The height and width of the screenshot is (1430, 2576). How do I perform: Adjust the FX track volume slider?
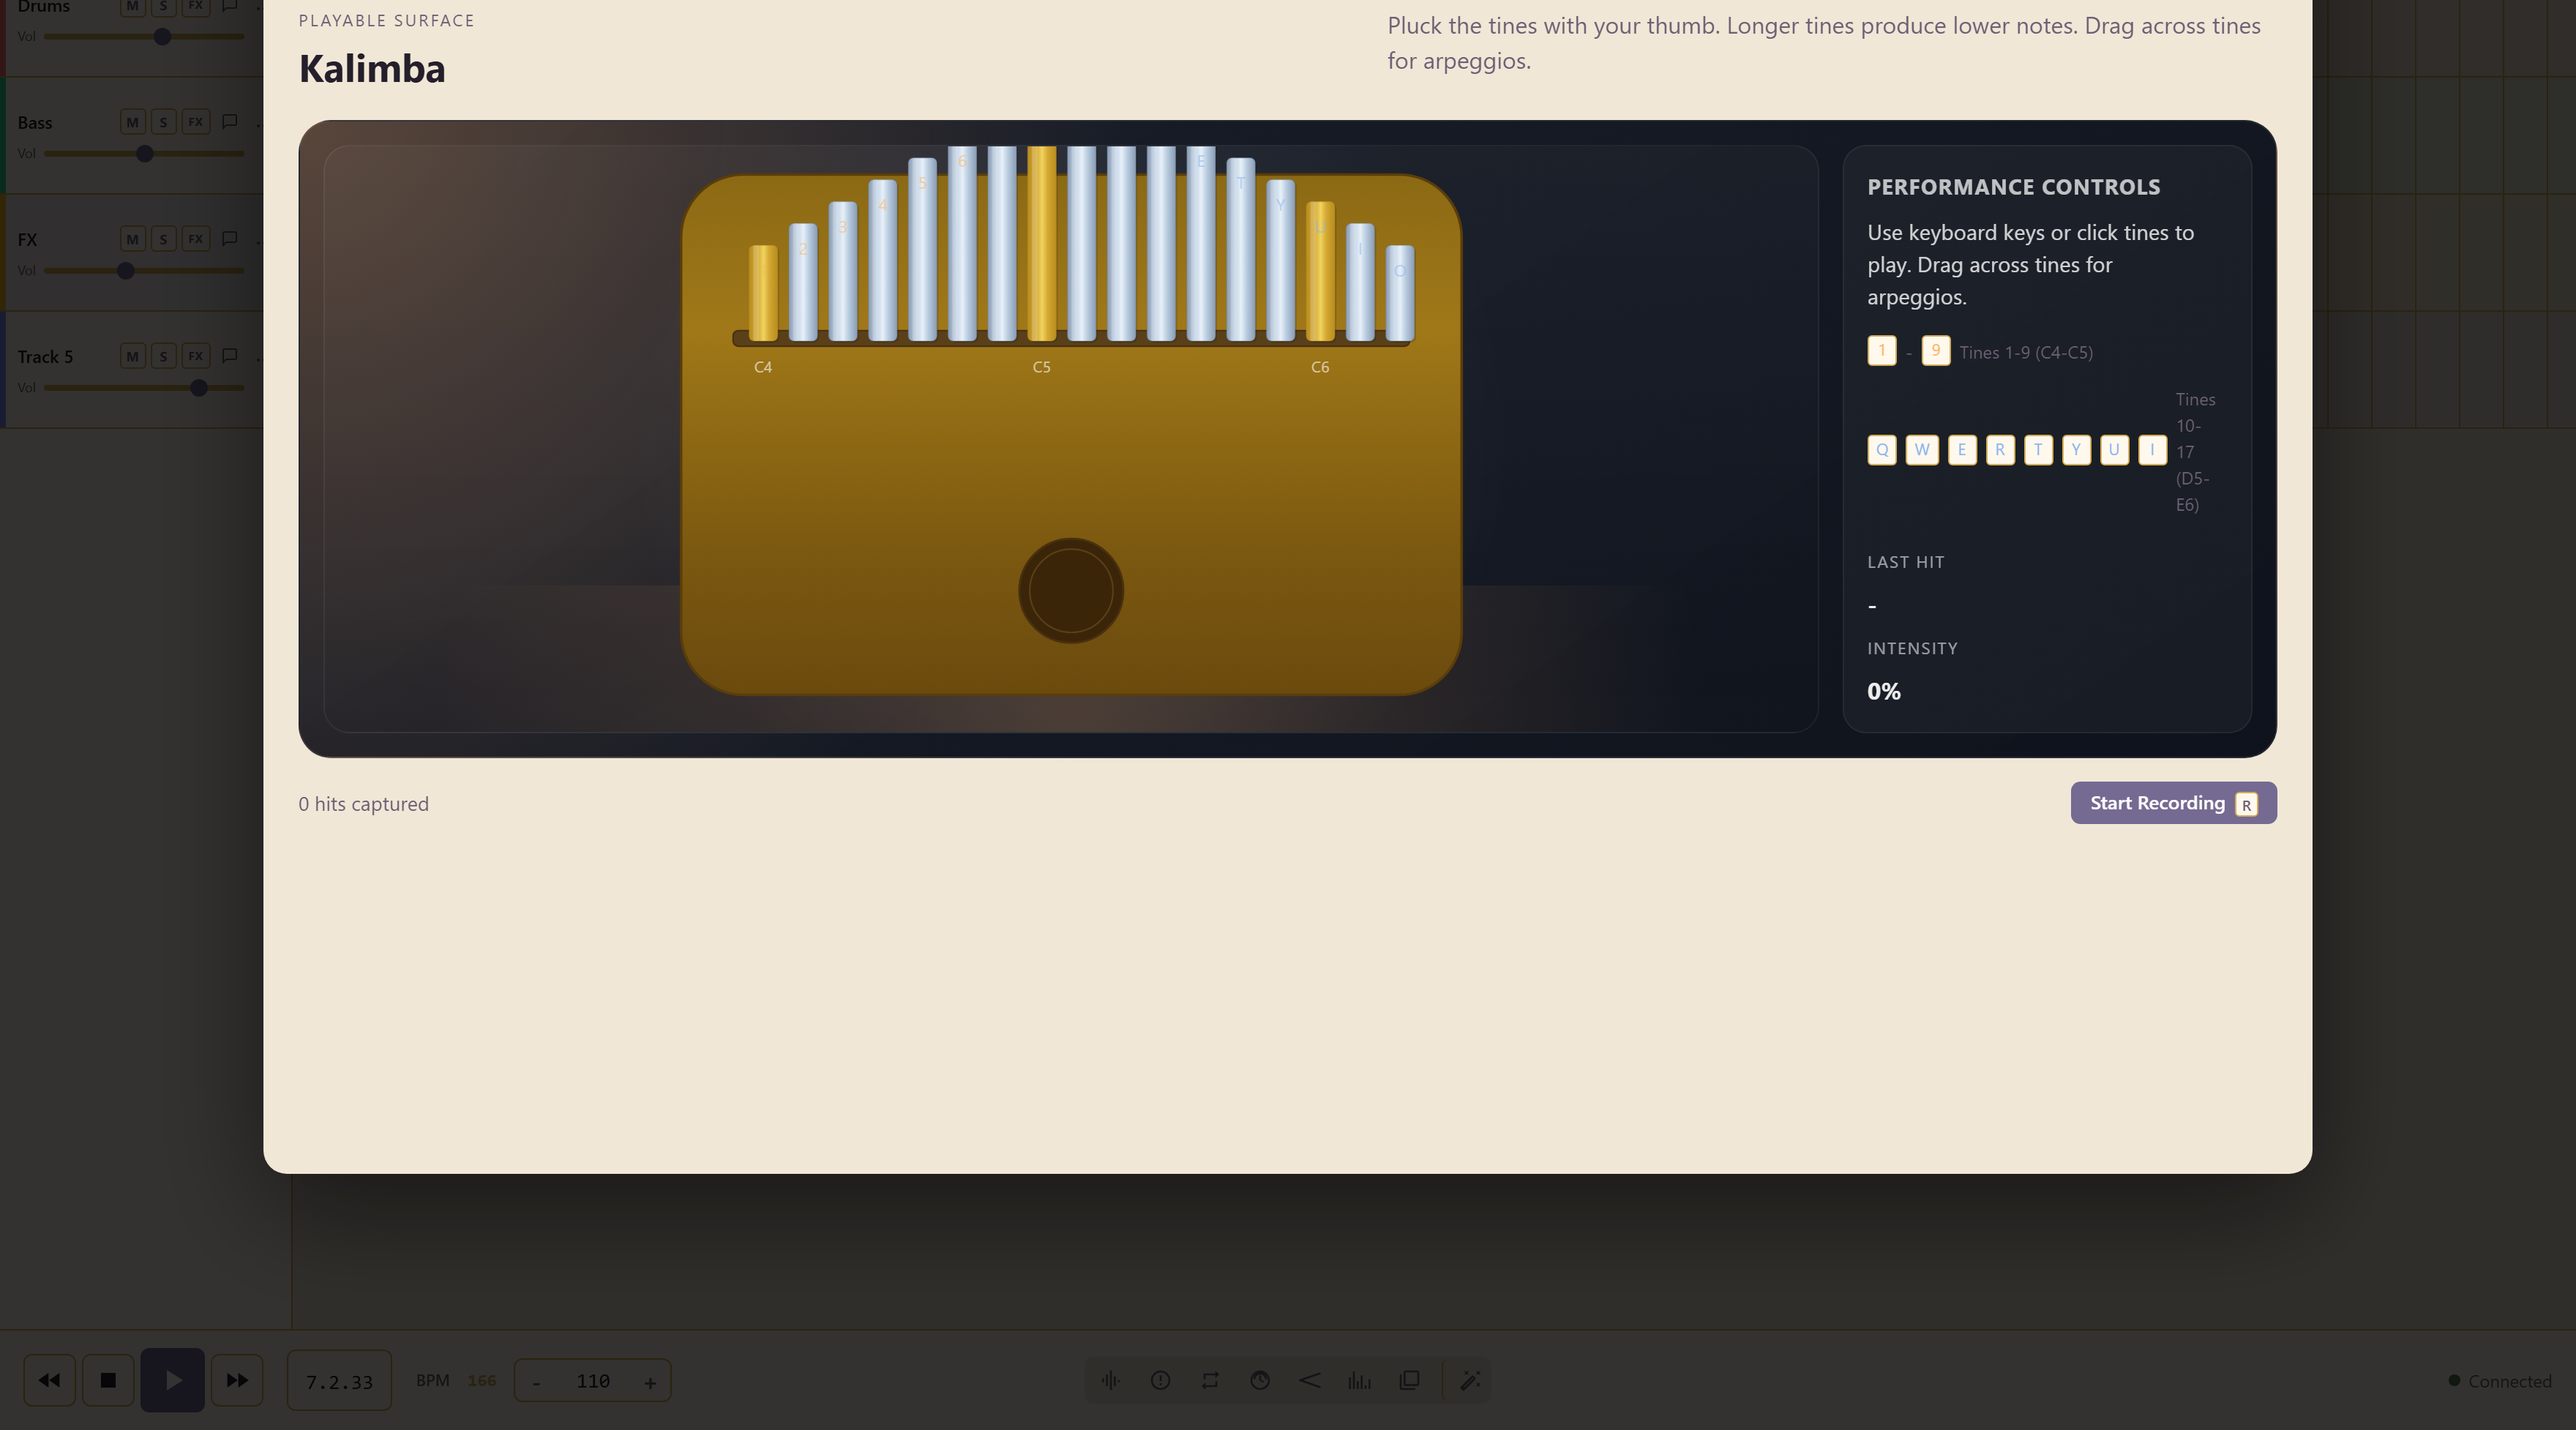coord(144,270)
